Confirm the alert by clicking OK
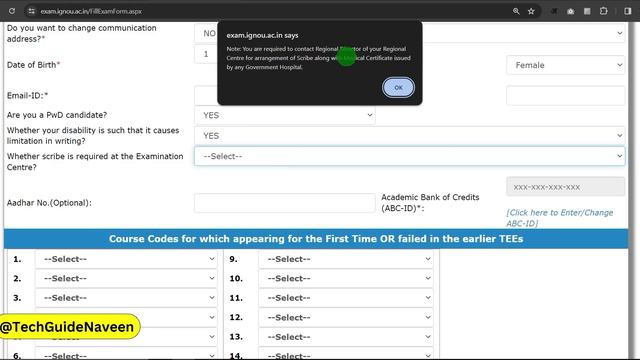This screenshot has height=360, width=640. (398, 87)
